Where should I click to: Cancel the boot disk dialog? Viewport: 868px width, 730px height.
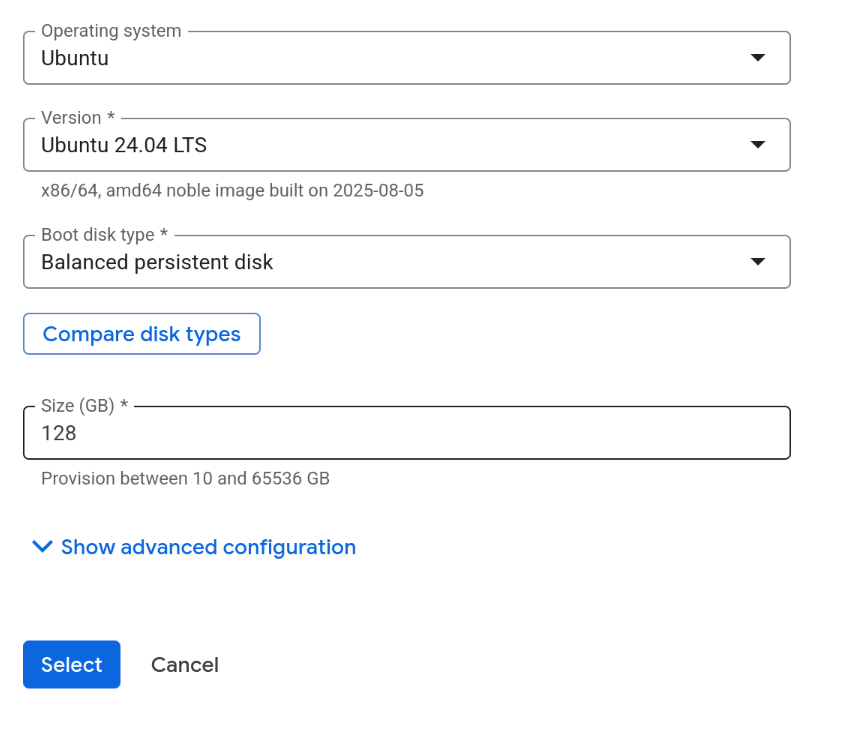tap(185, 665)
